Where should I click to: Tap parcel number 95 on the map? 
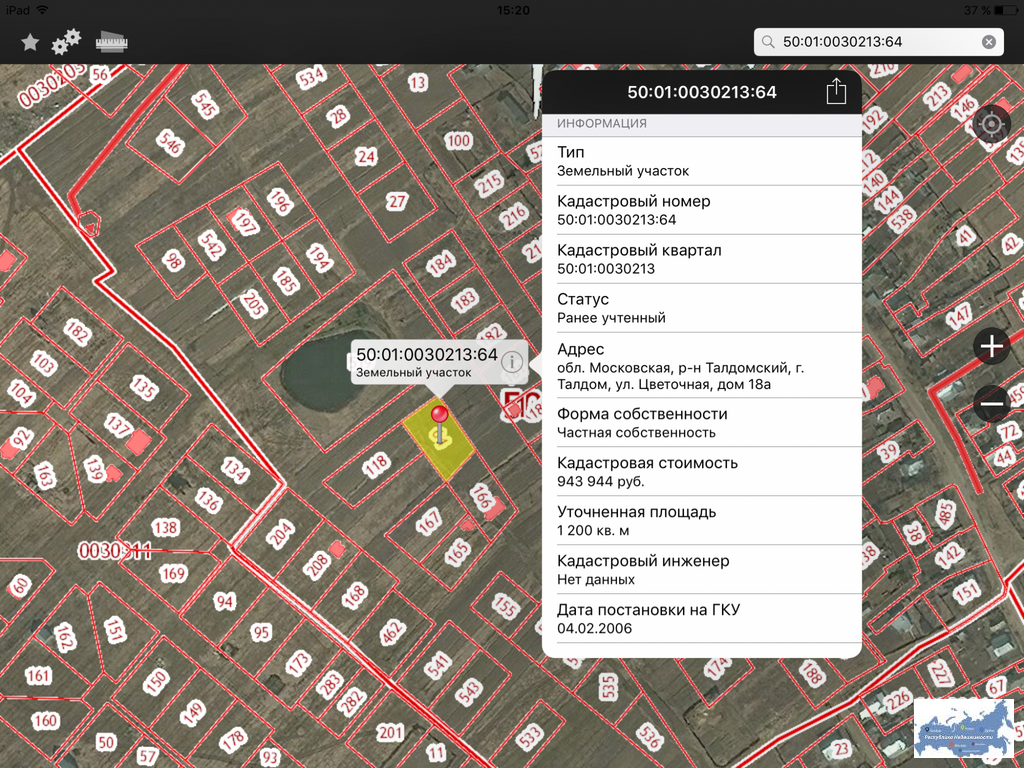261,632
